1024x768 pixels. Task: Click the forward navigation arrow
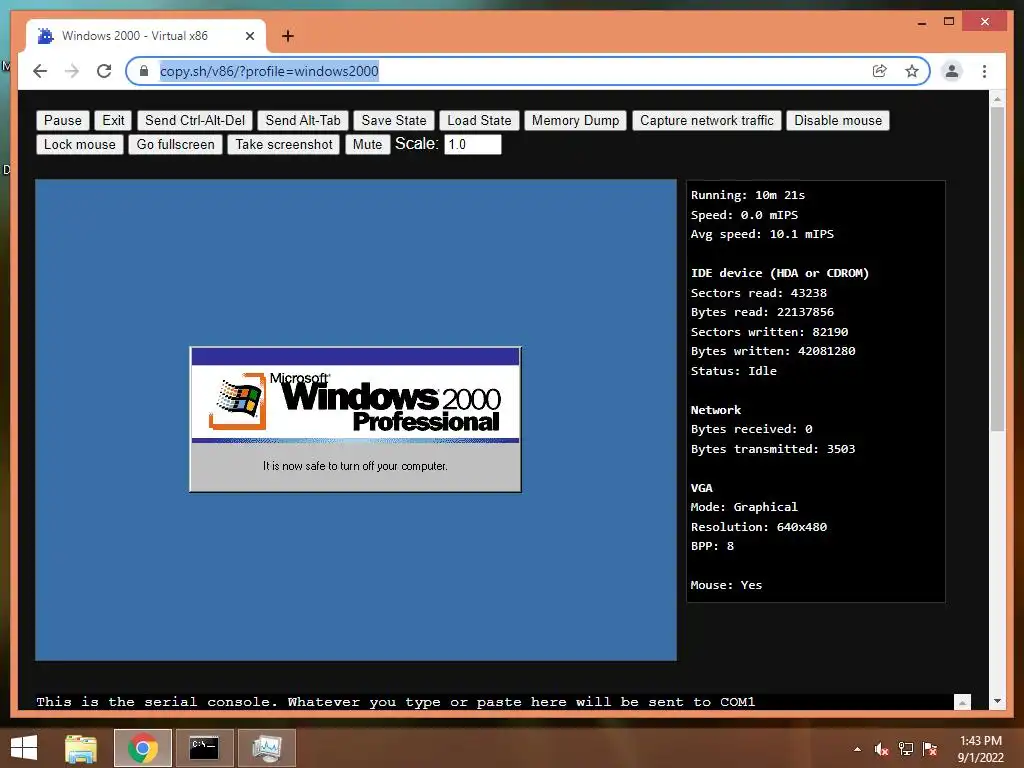pyautogui.click(x=72, y=71)
